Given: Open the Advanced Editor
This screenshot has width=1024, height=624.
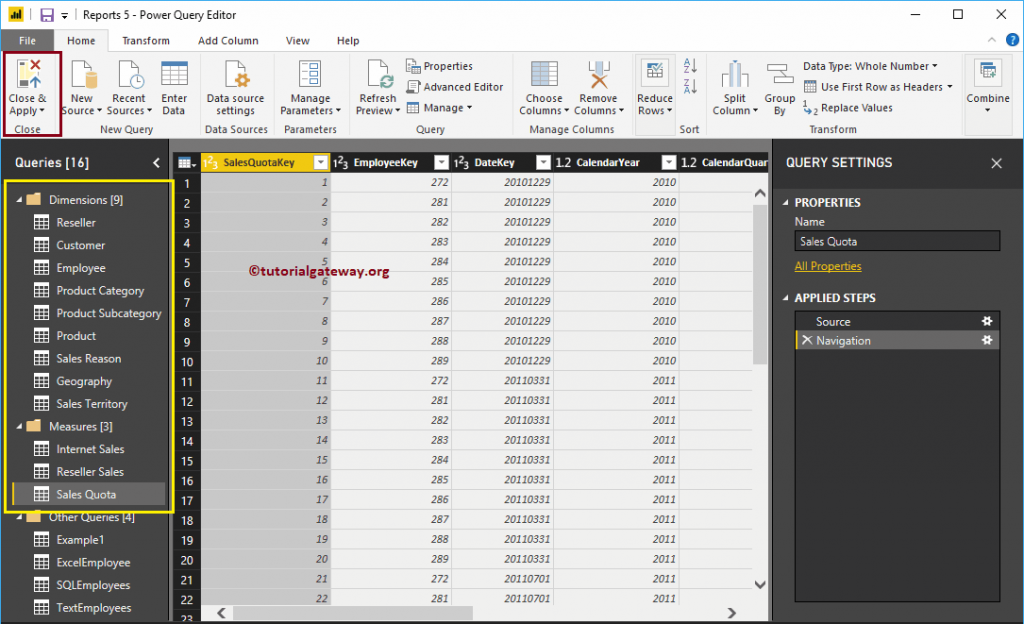Looking at the screenshot, I should [456, 87].
